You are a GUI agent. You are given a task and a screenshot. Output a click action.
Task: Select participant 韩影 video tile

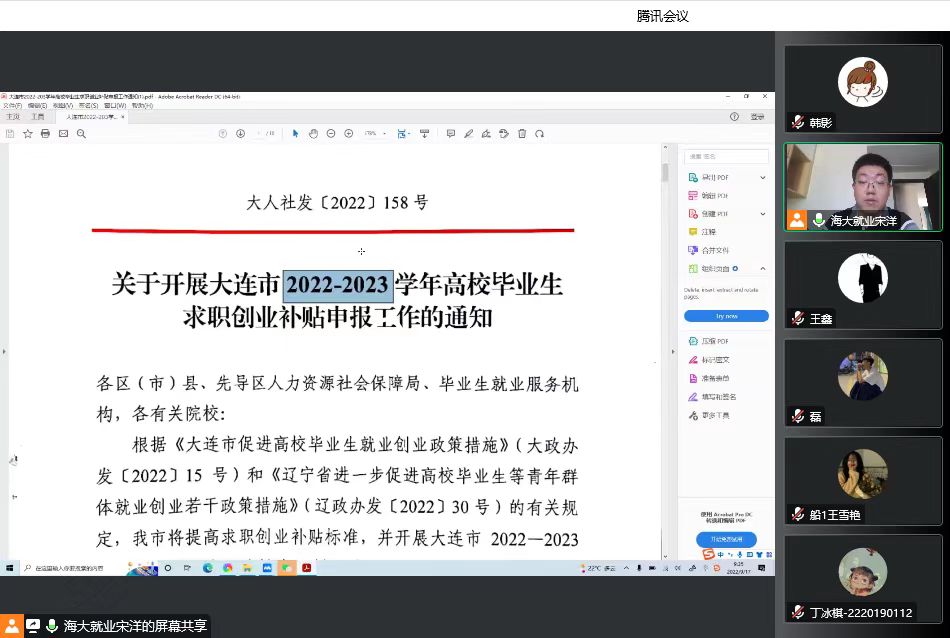pyautogui.click(x=863, y=89)
